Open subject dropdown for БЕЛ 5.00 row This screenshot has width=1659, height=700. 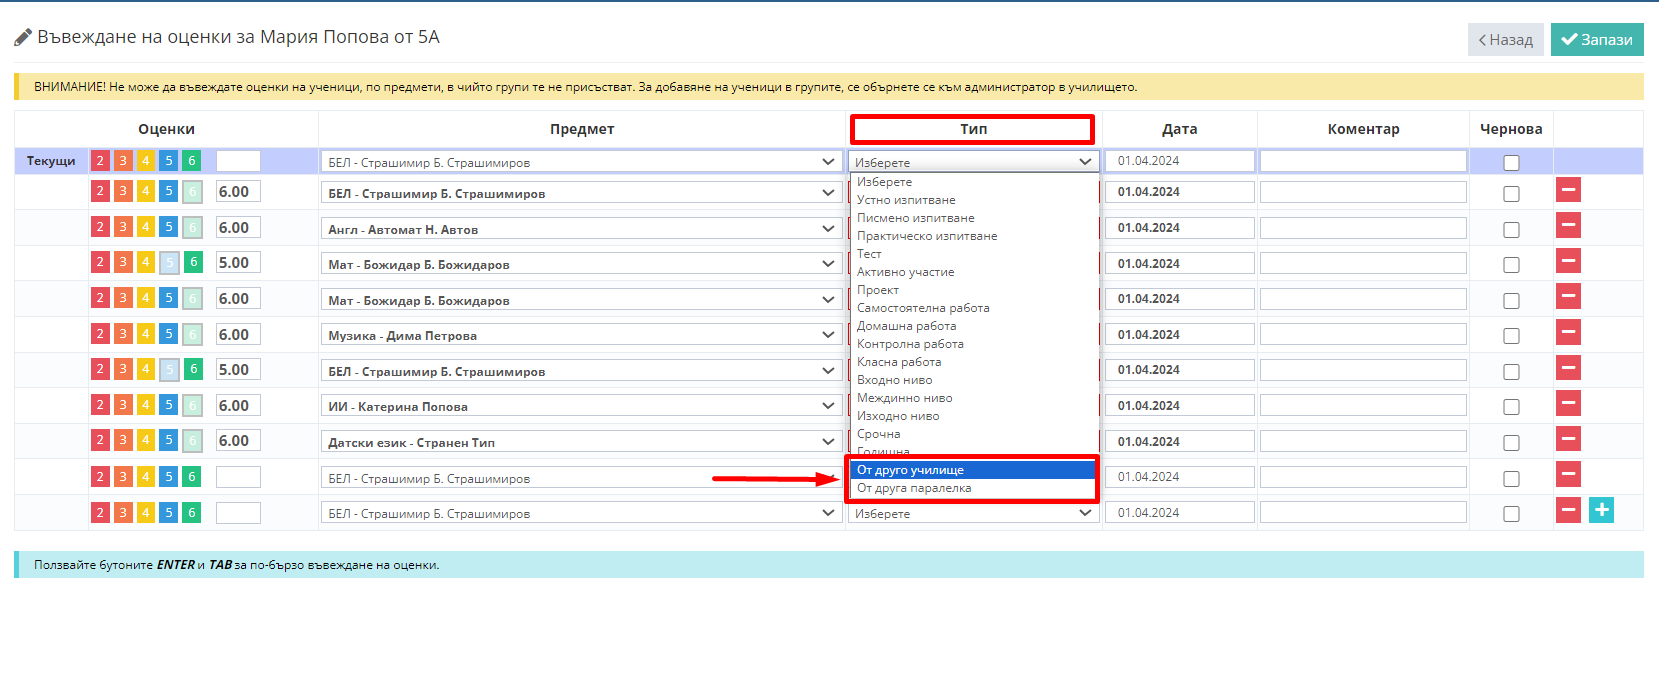582,371
